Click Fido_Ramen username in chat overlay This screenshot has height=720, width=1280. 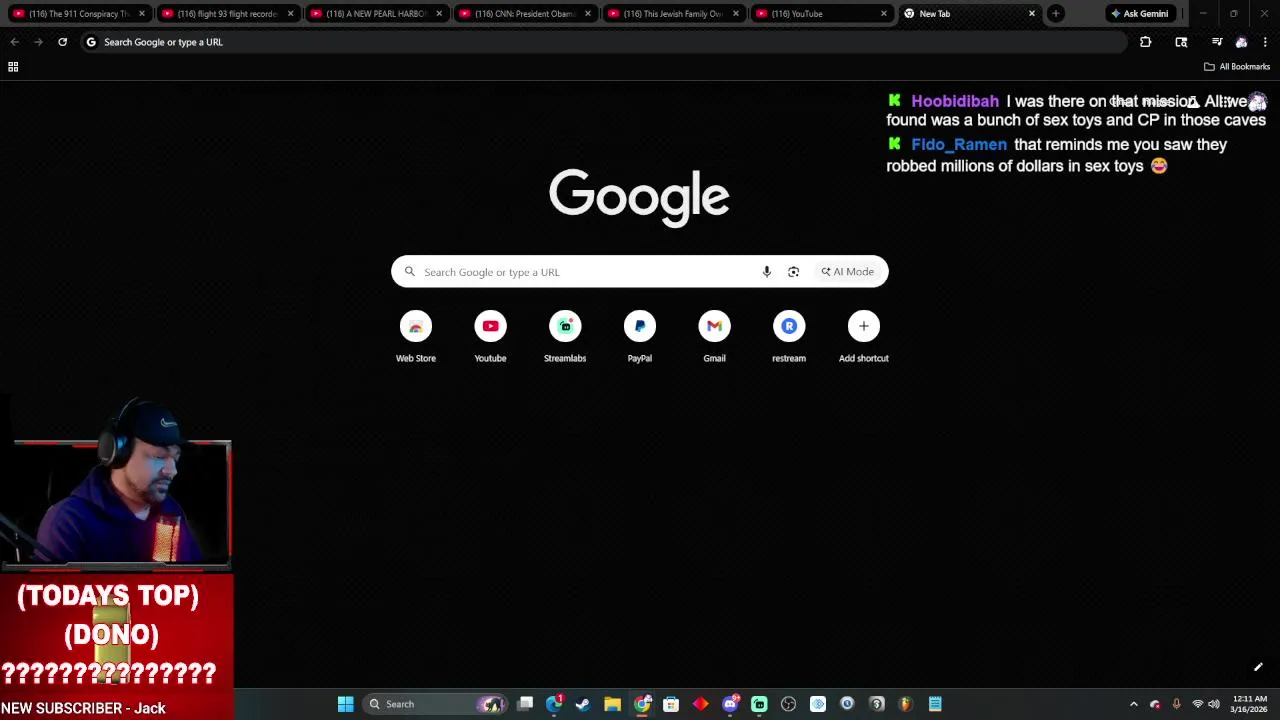pos(959,144)
